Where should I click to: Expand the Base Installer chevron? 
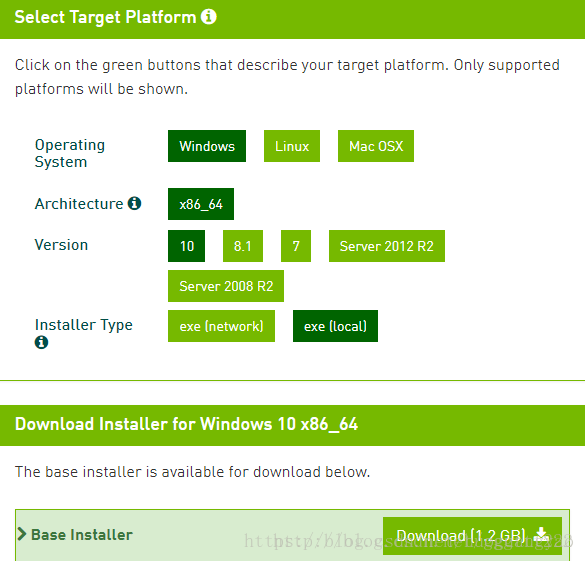tap(22, 534)
